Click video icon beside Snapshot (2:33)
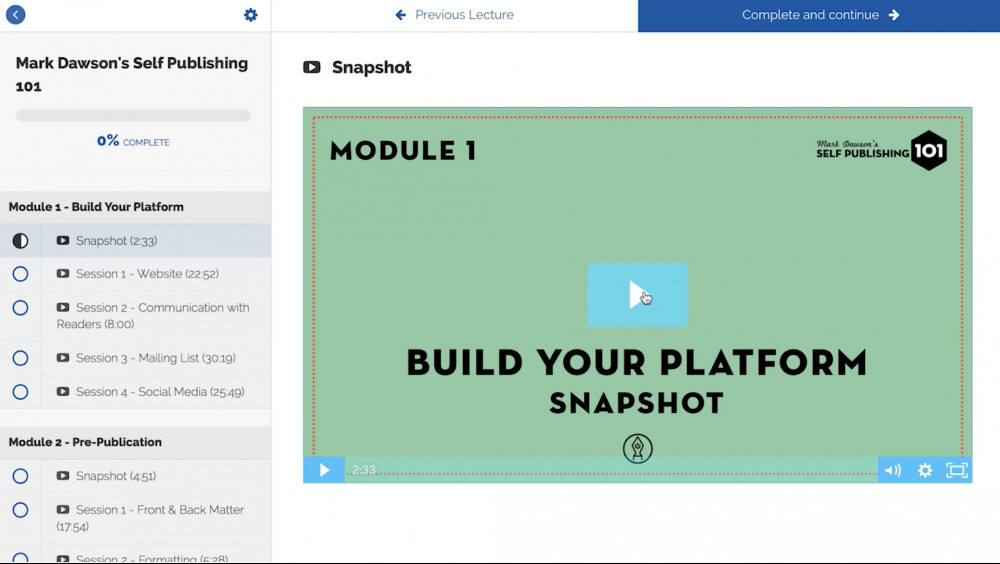Screen dimensions: 1000x564 pyautogui.click(x=62, y=241)
